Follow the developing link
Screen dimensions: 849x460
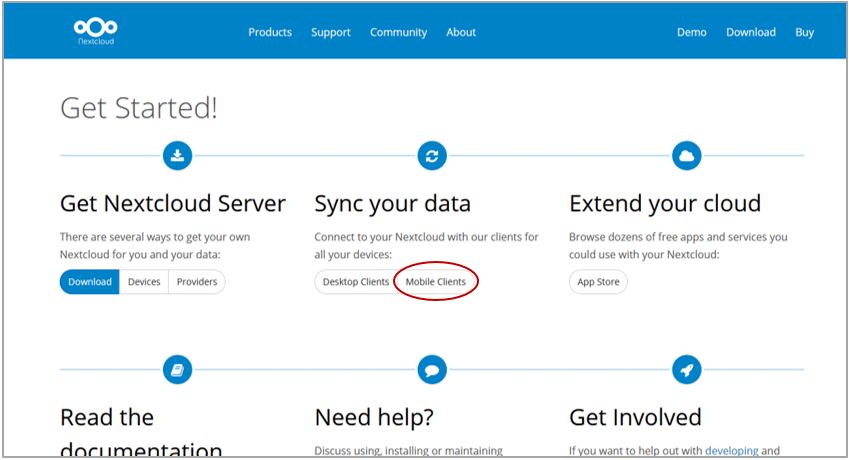pyautogui.click(x=732, y=450)
